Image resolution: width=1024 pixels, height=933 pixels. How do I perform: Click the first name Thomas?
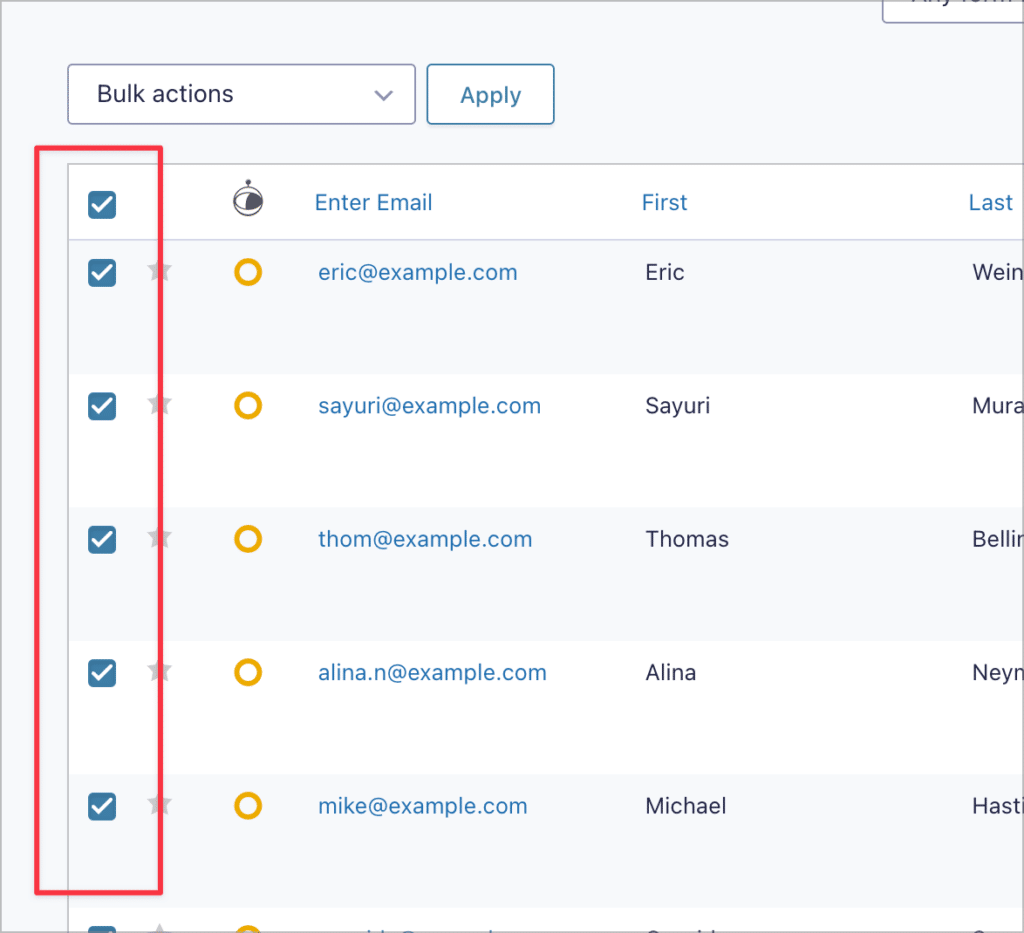(x=687, y=539)
